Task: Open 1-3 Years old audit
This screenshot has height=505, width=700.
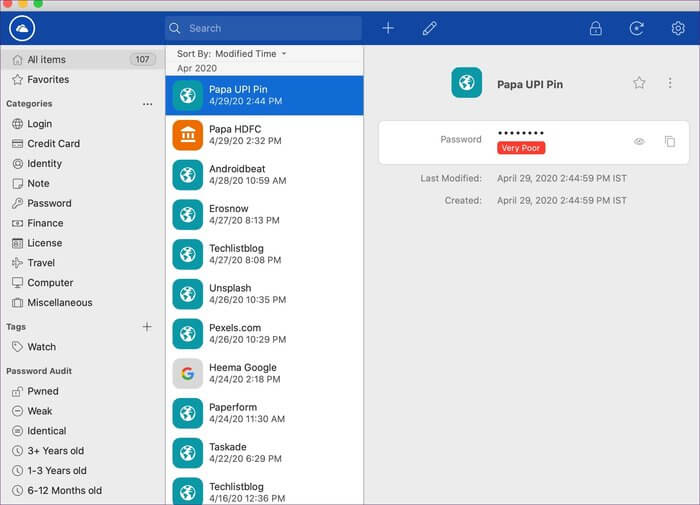Action: click(x=81, y=471)
